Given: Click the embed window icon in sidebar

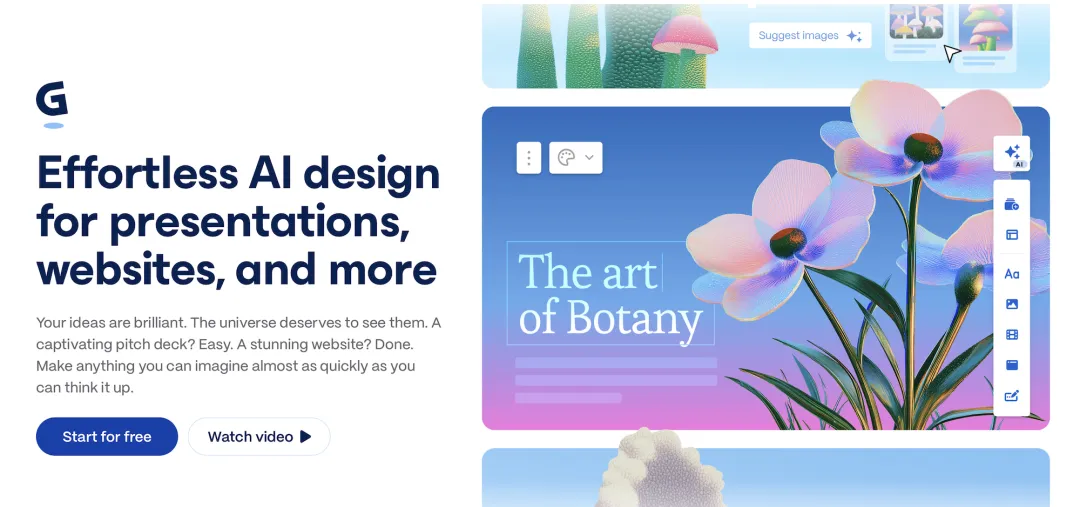Looking at the screenshot, I should (x=1012, y=365).
